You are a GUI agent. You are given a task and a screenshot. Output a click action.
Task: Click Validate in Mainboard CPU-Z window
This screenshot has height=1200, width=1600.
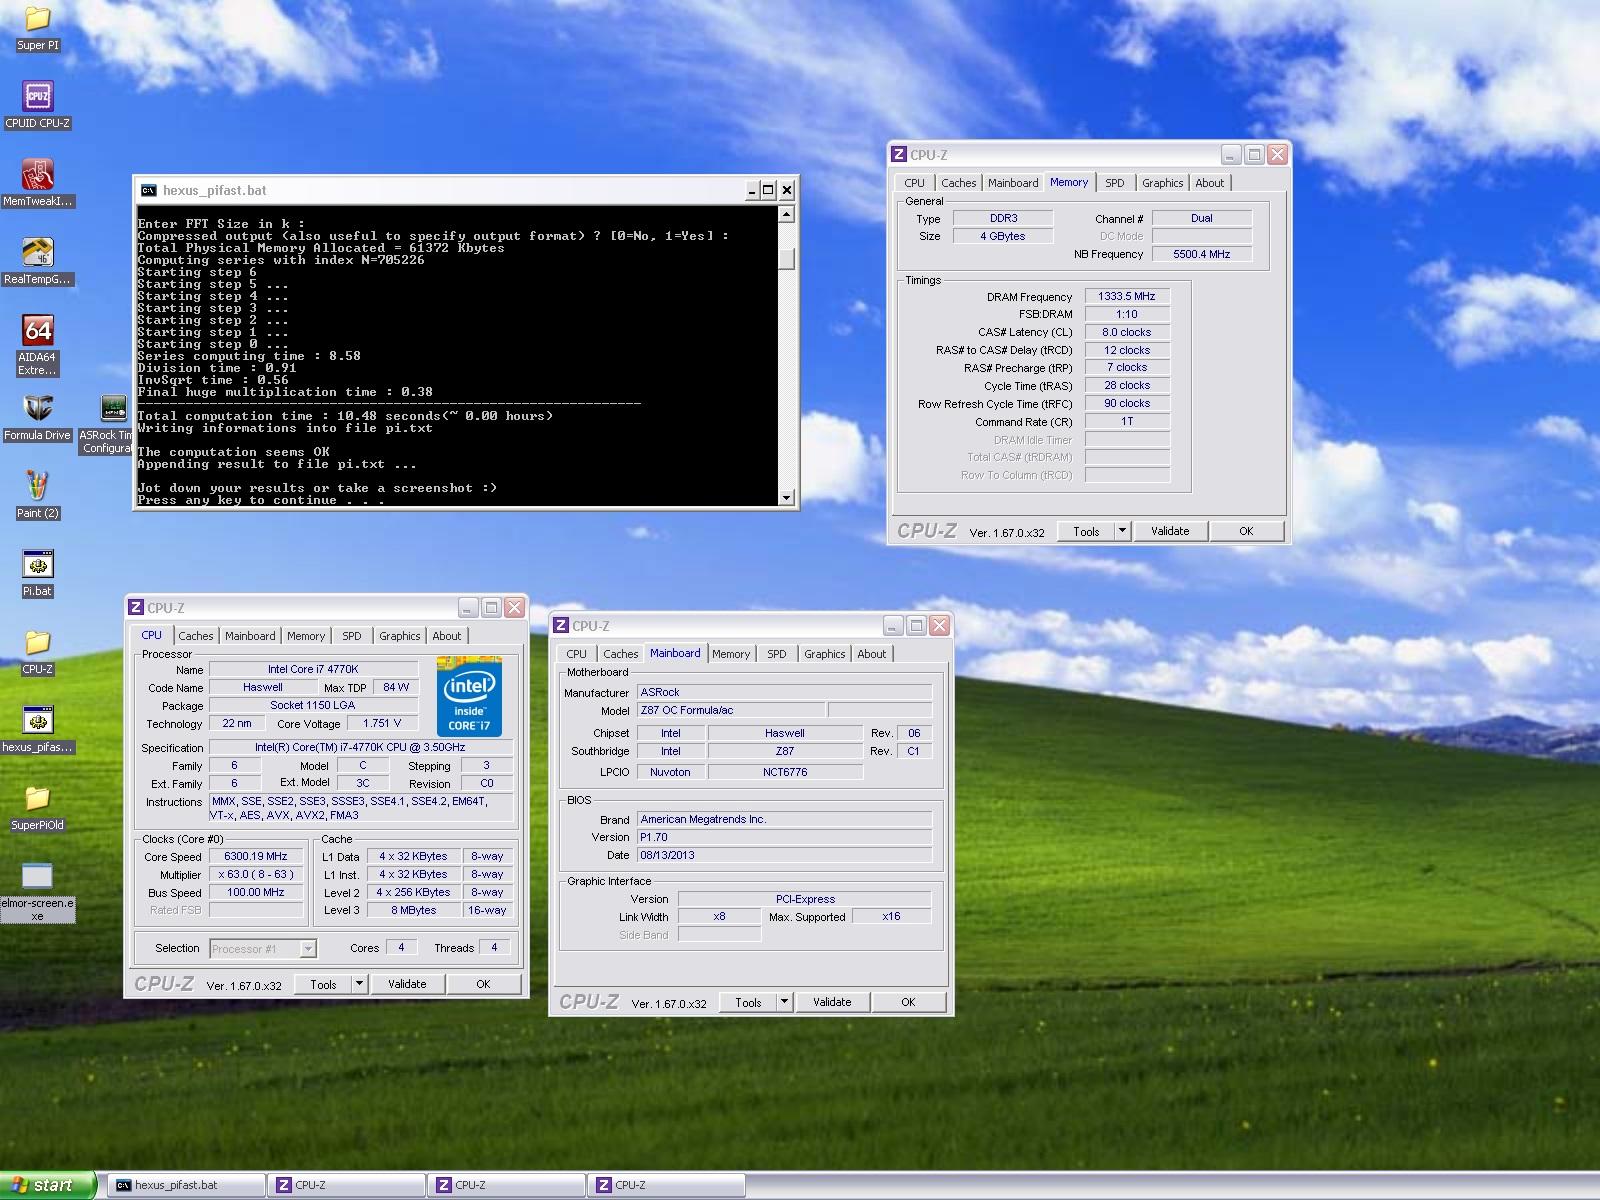pyautogui.click(x=832, y=1002)
